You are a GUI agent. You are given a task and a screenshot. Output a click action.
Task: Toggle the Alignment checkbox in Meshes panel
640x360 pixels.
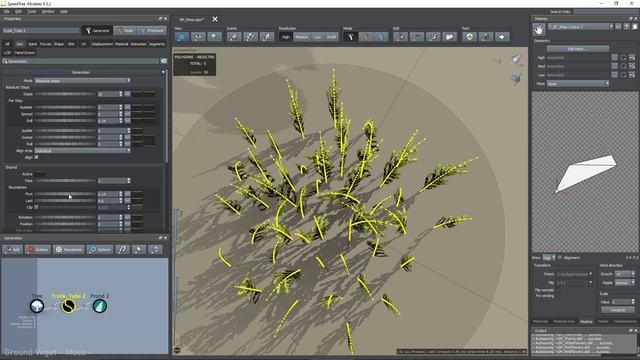coord(560,258)
